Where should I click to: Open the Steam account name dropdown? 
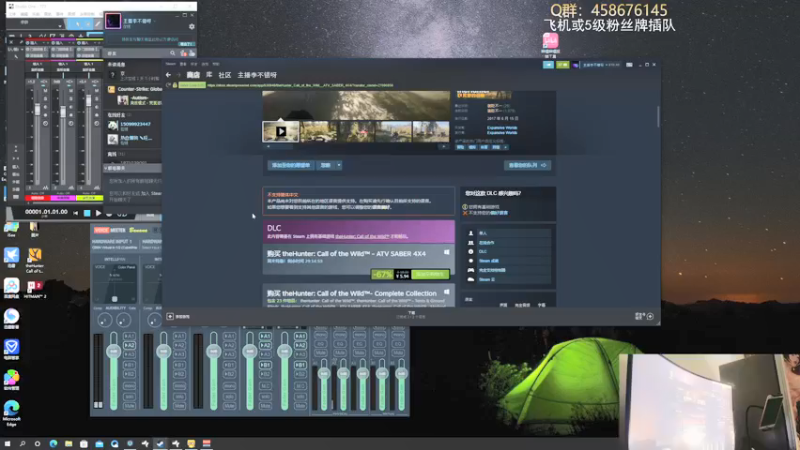point(601,65)
